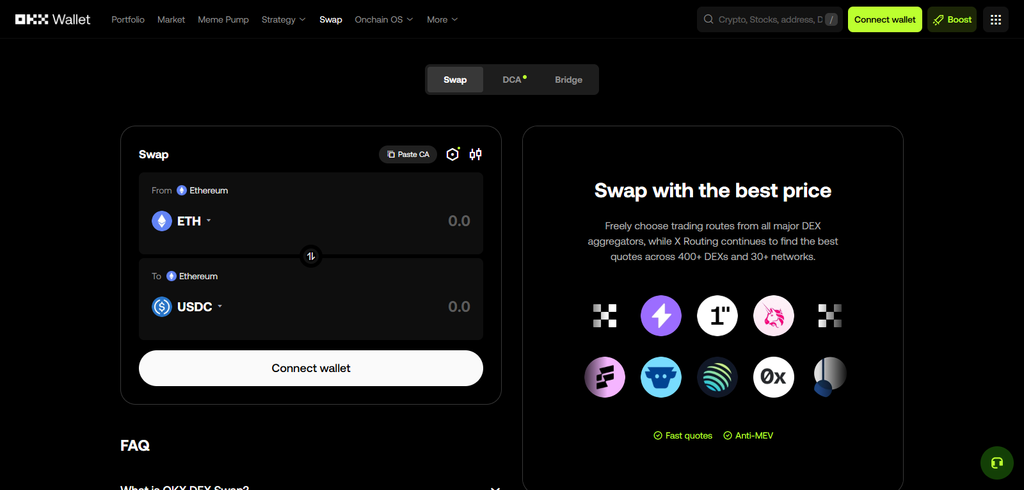Image resolution: width=1024 pixels, height=490 pixels.
Task: Click the rocket Boost button
Action: [952, 20]
